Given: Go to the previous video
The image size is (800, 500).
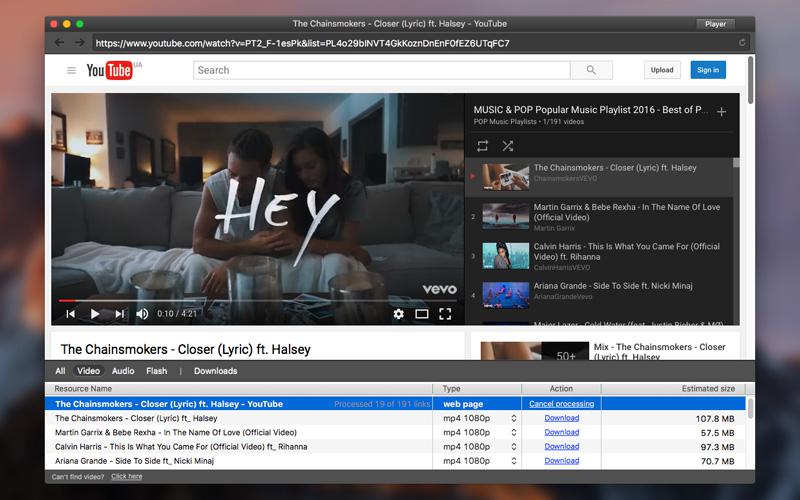Looking at the screenshot, I should pos(71,314).
